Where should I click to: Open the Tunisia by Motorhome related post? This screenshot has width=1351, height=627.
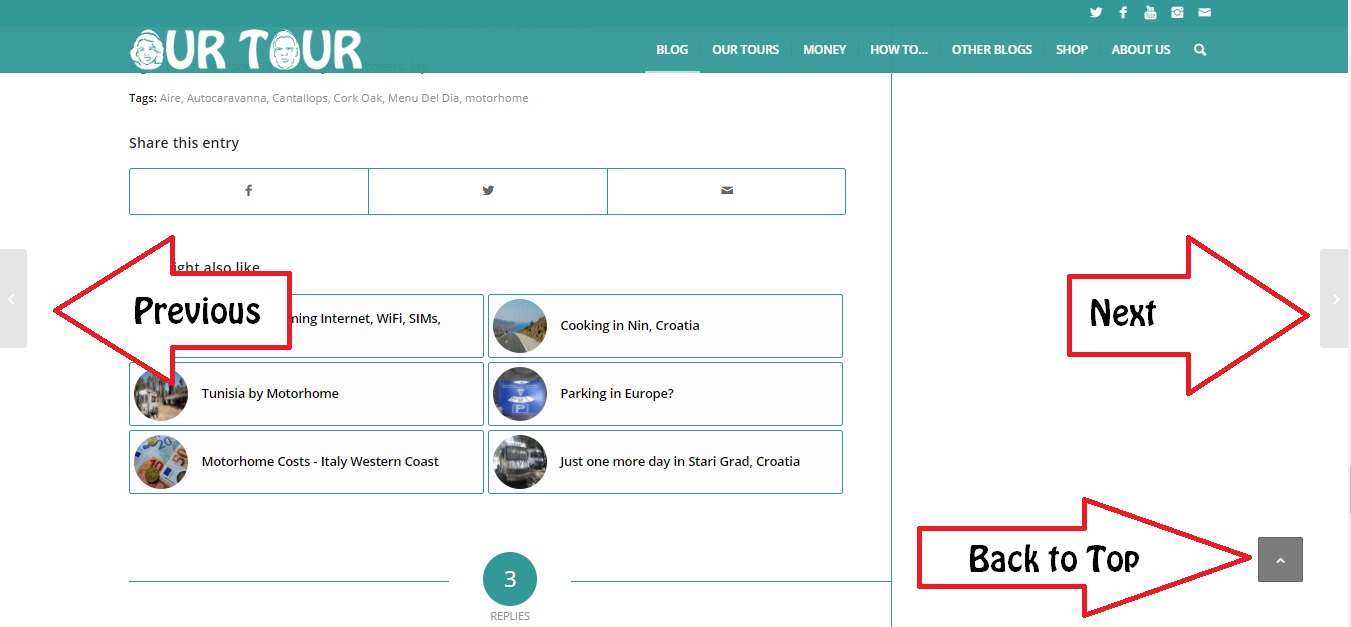[x=270, y=393]
